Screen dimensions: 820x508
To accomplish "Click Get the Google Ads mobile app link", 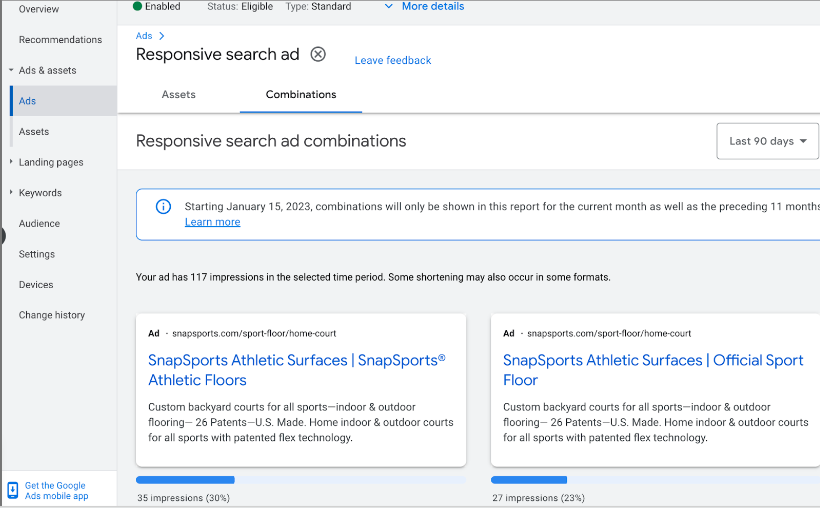I will [56, 491].
